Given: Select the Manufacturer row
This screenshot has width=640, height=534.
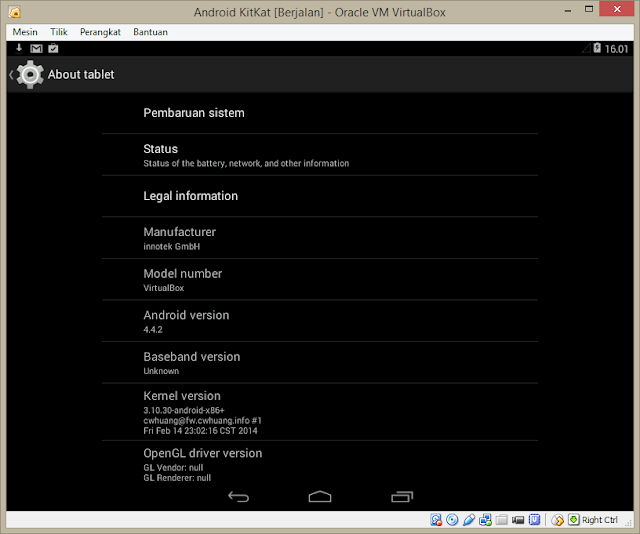Looking at the screenshot, I should (320, 238).
